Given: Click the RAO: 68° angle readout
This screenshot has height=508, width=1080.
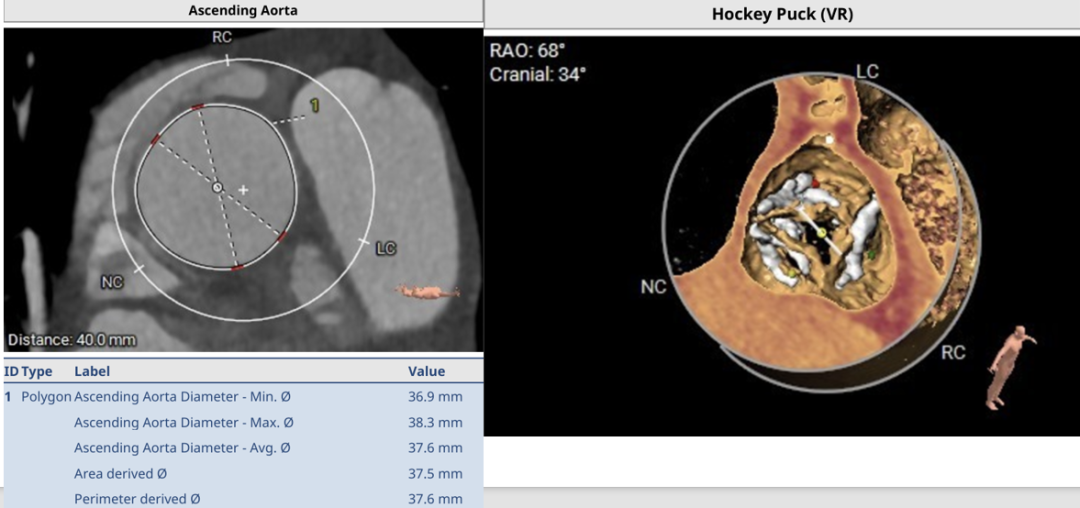Looking at the screenshot, I should coord(528,51).
